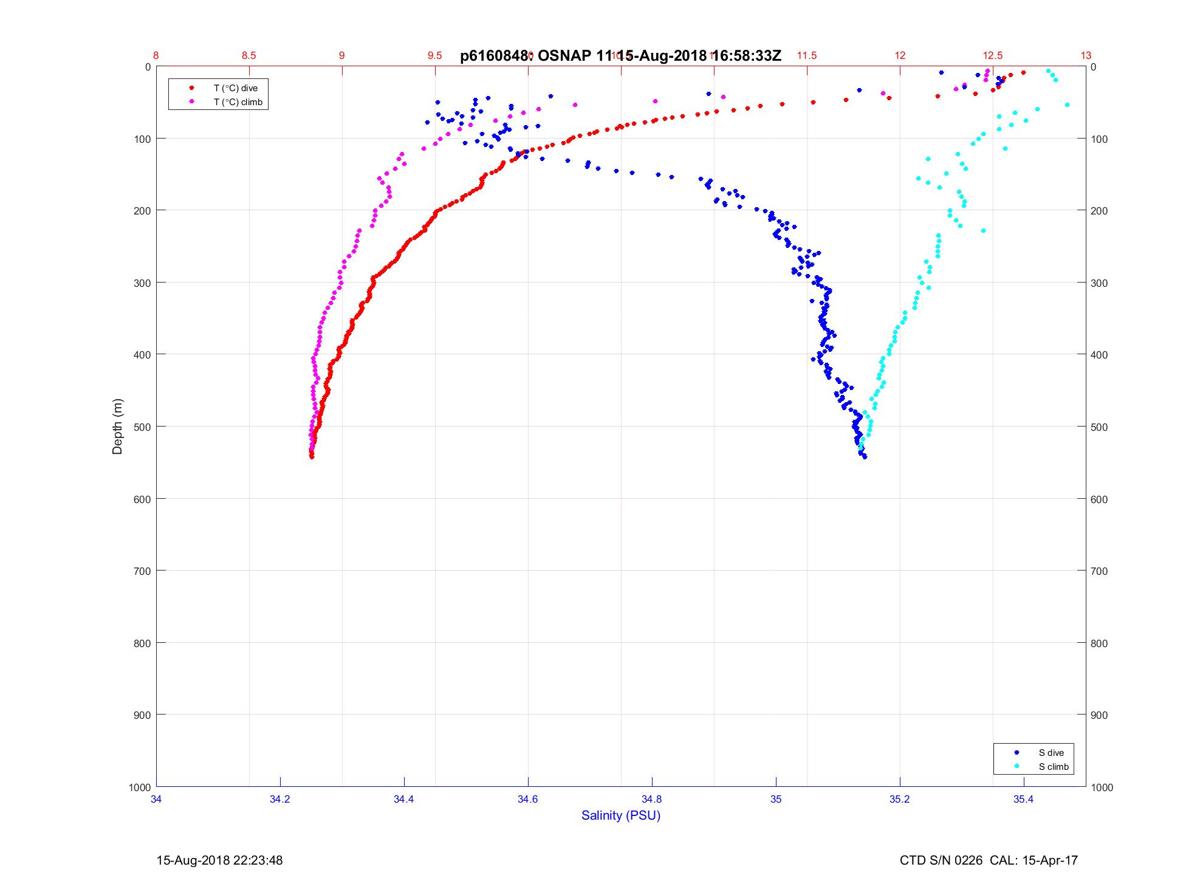Click salinity tick label 34.4
Image resolution: width=1200 pixels, height=885 pixels.
404,799
